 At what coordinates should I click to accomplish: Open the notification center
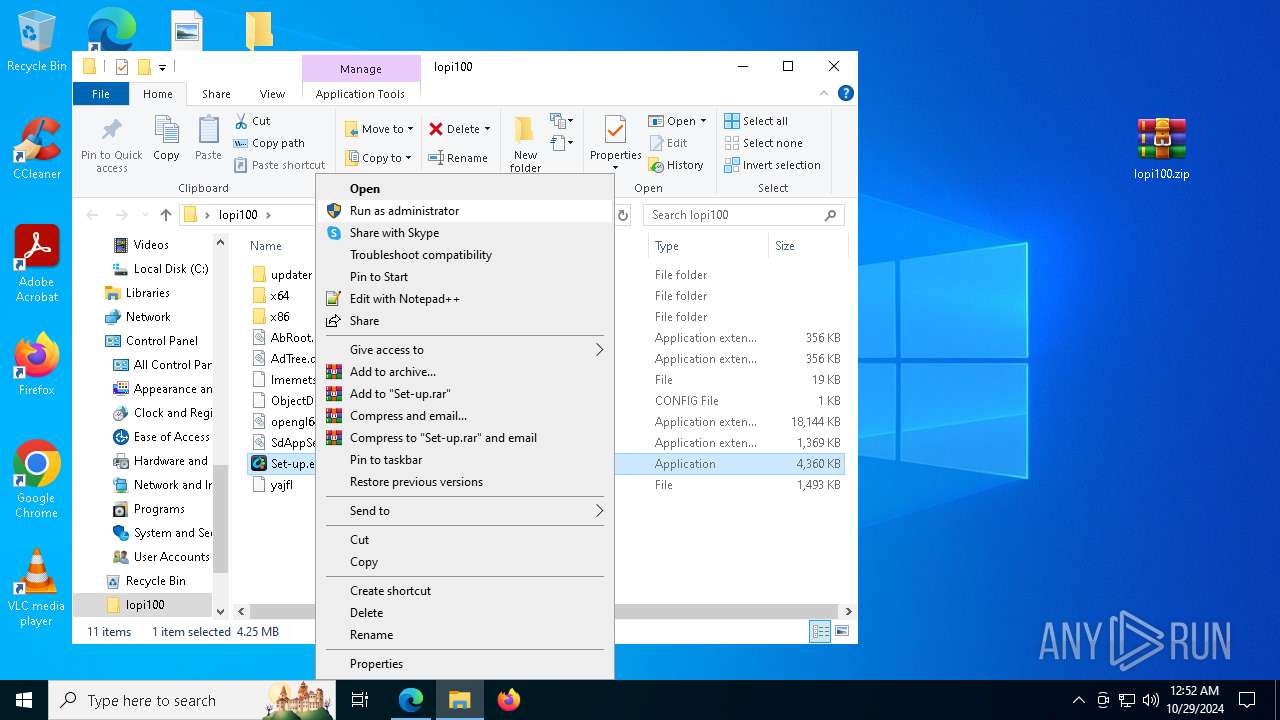[x=1247, y=700]
